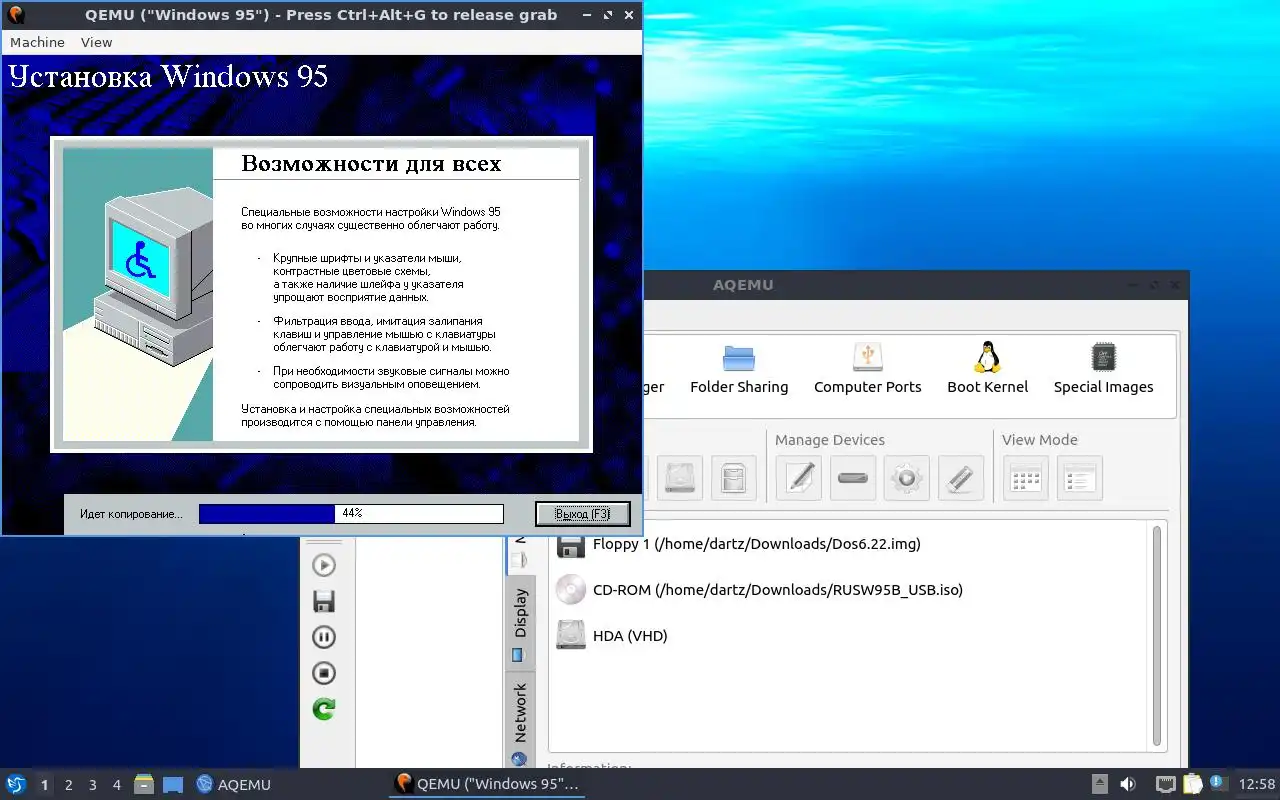The width and height of the screenshot is (1280, 800).
Task: Switch to icon grid view mode
Action: tap(1026, 478)
